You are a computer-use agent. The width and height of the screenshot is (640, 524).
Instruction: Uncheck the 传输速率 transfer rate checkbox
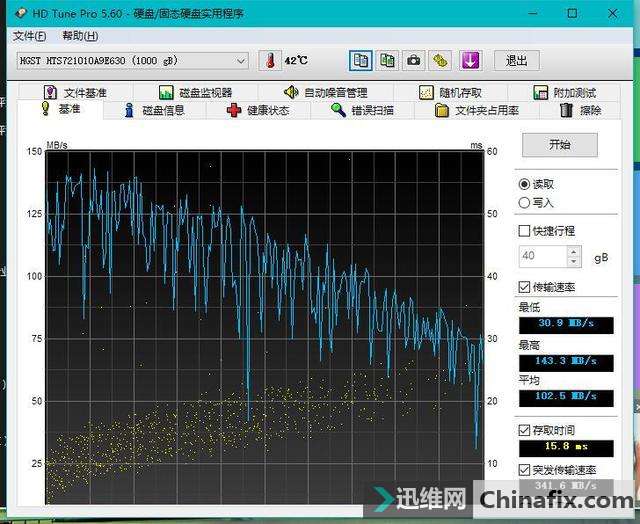click(x=525, y=287)
